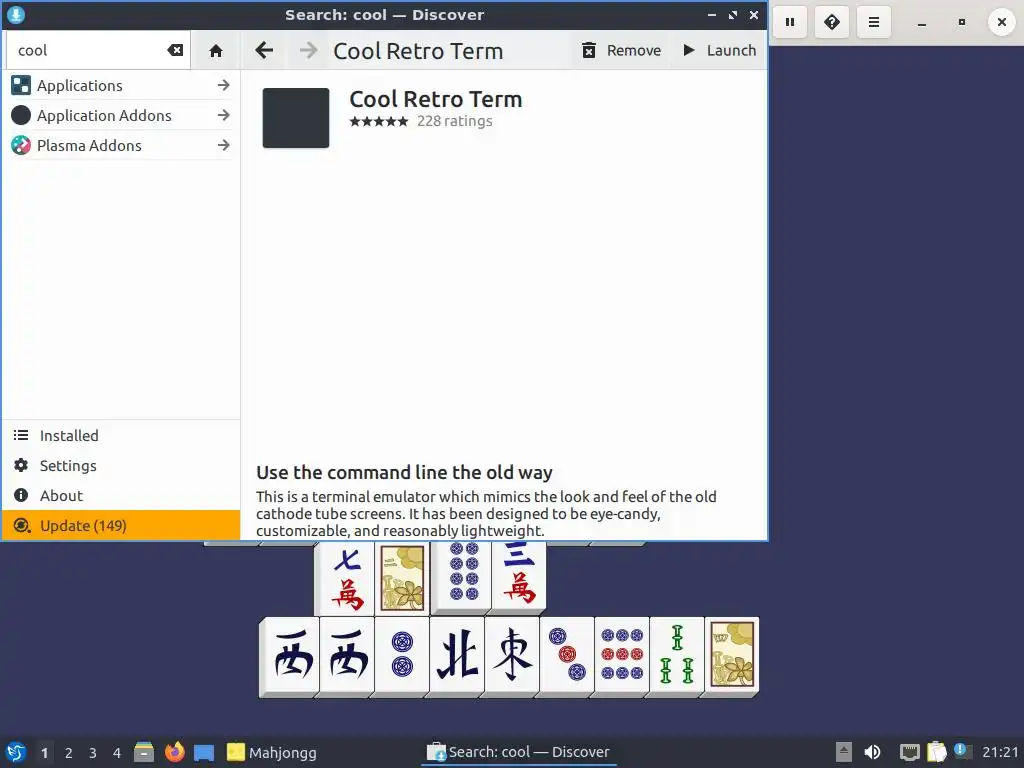Viewport: 1024px width, 768px height.
Task: Navigate back in Discover
Action: 264,50
